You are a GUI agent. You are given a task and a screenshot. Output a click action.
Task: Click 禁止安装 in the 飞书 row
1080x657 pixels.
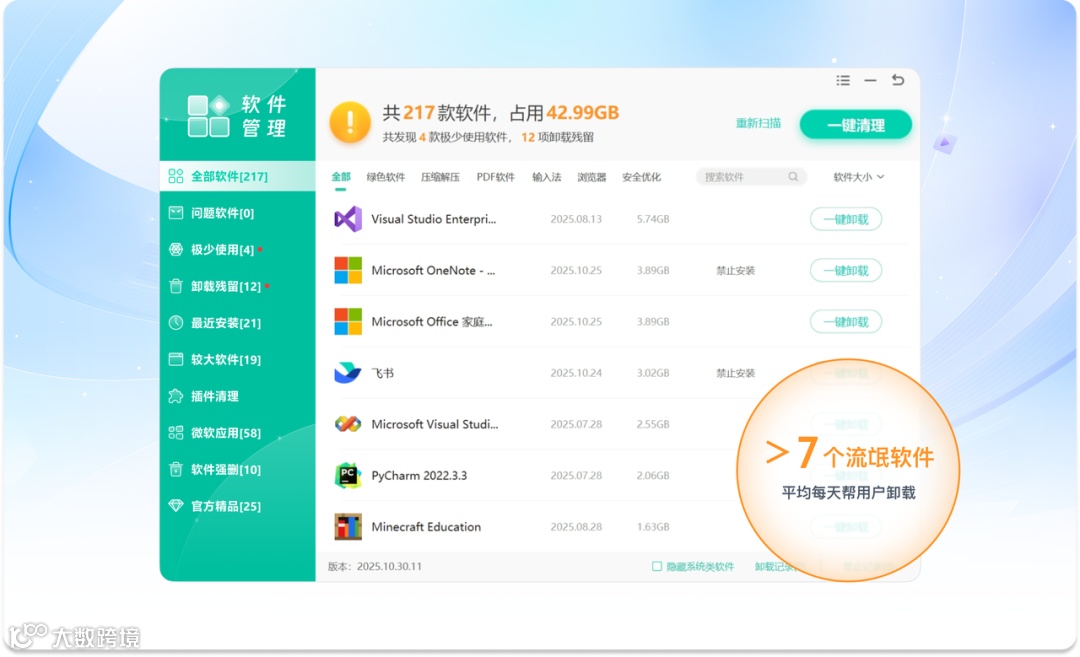(736, 373)
